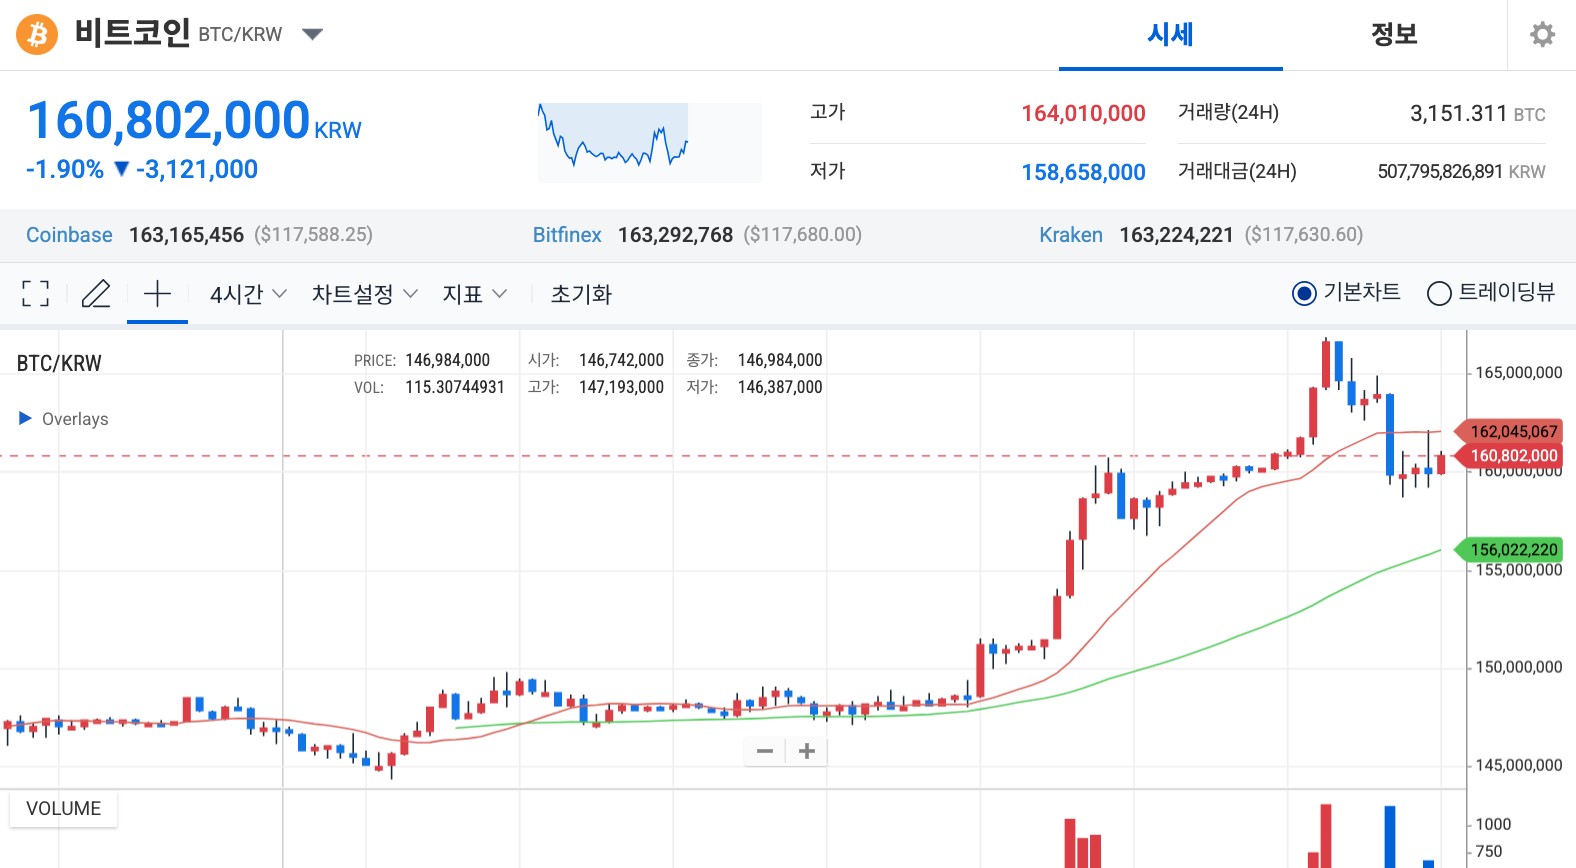Click the 저가 value 158,658,000
This screenshot has height=868, width=1576.
(x=1083, y=172)
